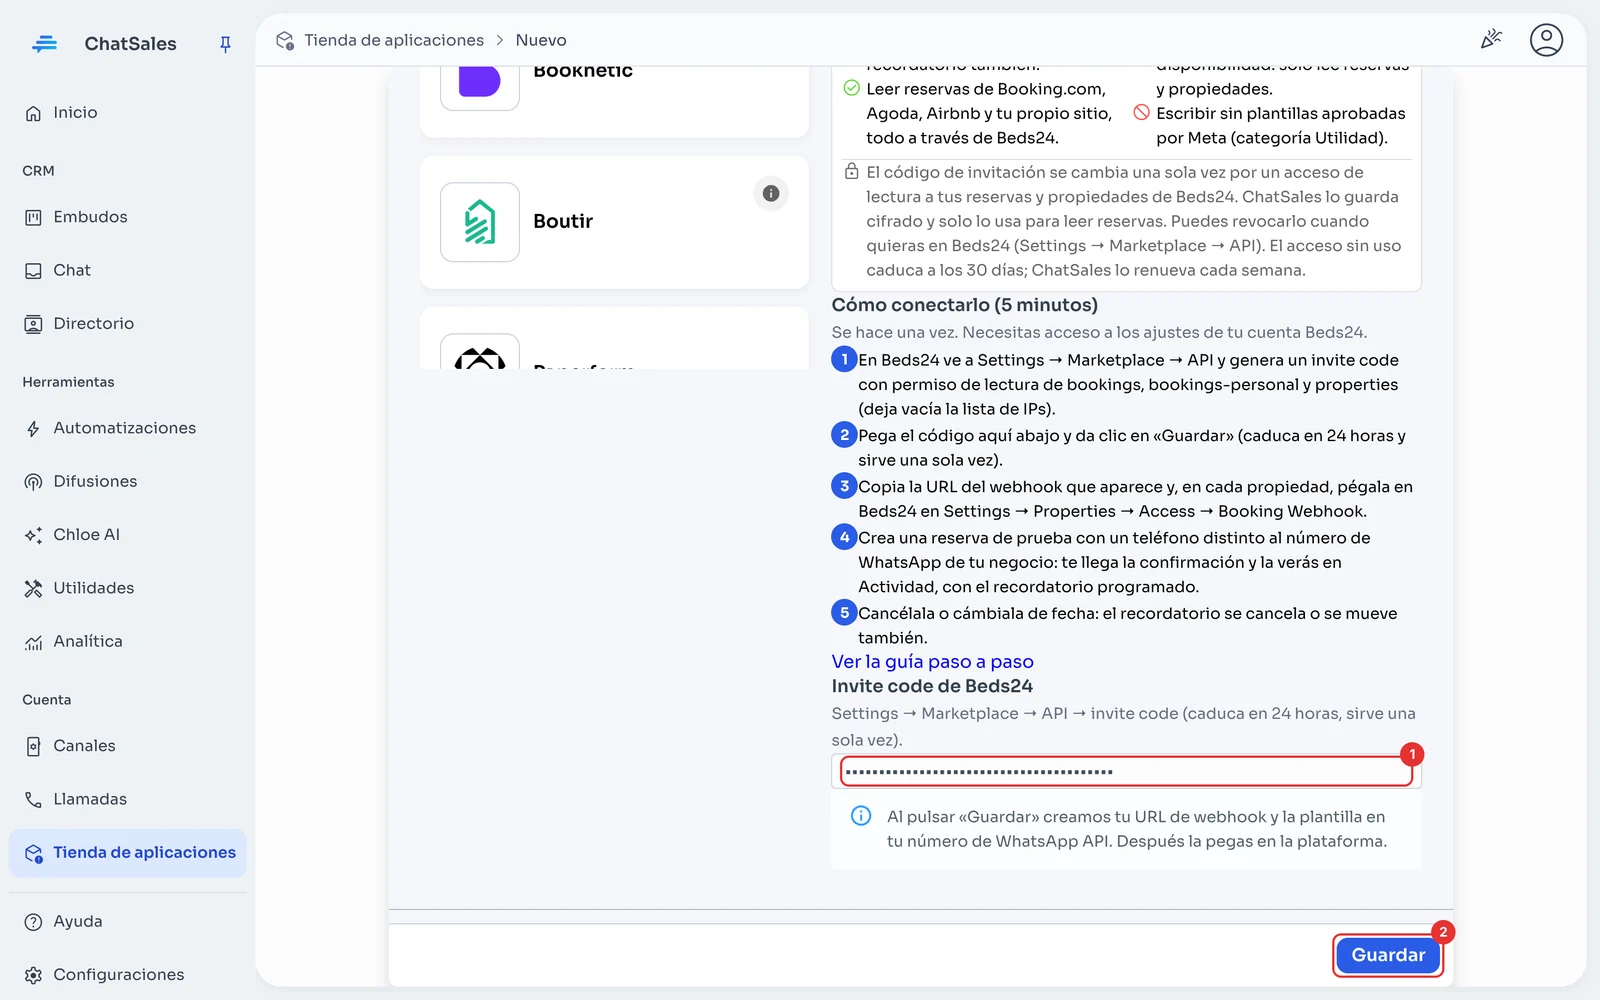Focus the Beds24 invite code field
The height and width of the screenshot is (1000, 1600).
click(1126, 772)
